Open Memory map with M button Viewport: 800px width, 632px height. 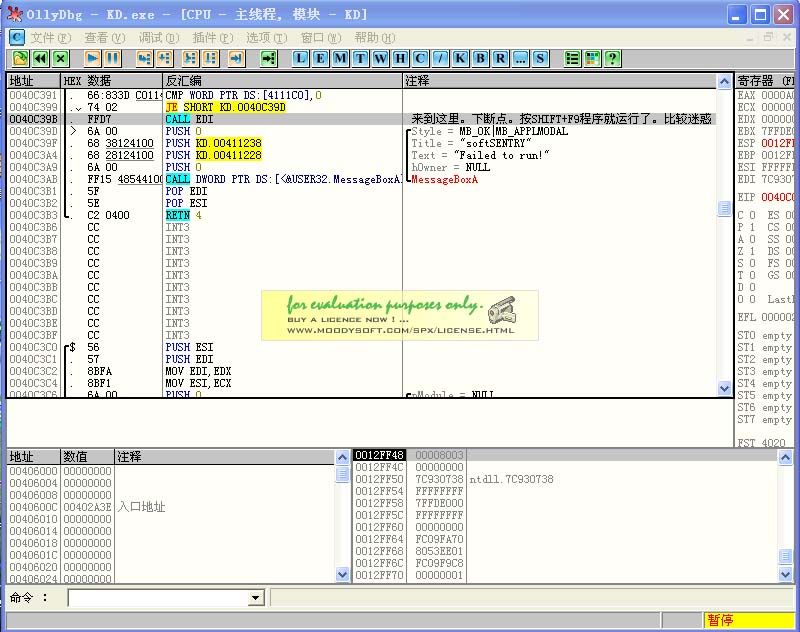click(340, 59)
